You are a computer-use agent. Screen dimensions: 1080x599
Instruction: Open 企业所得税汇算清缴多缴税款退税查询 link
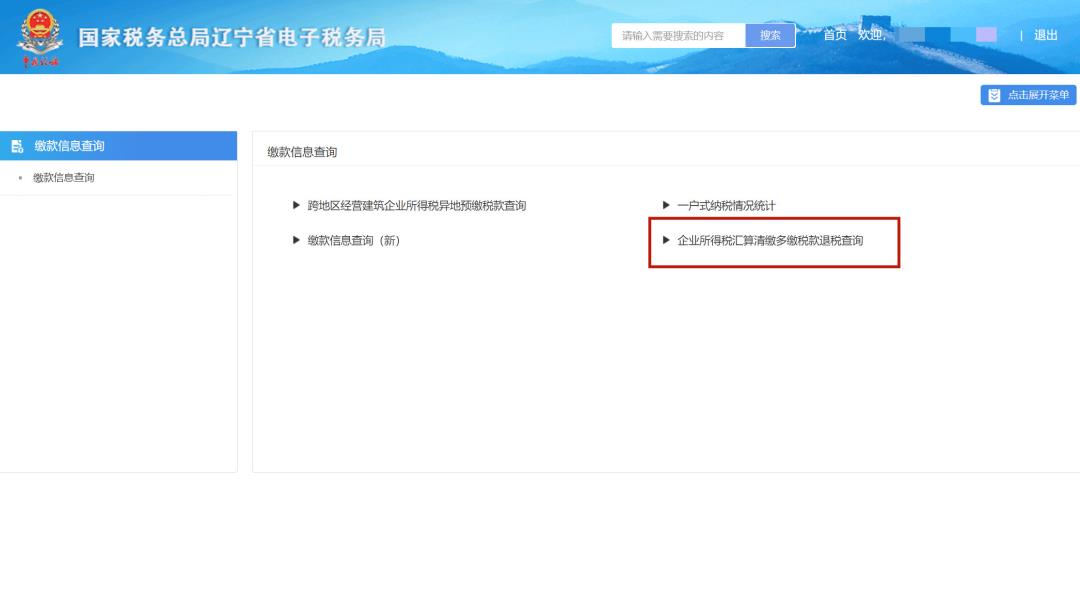coord(770,240)
